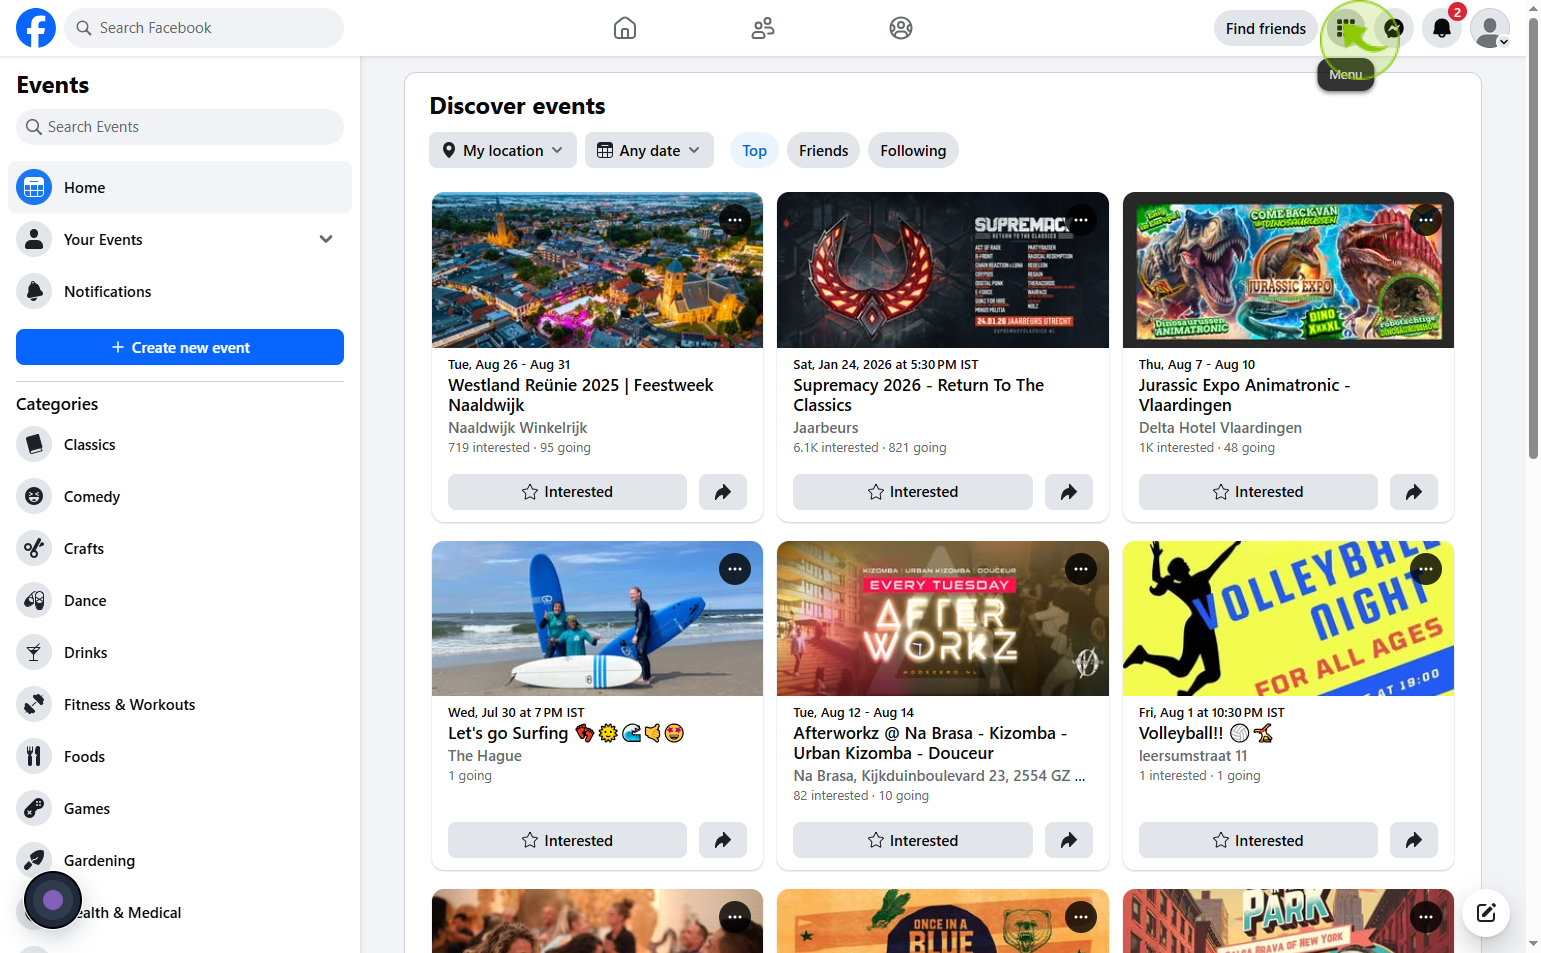The height and width of the screenshot is (953, 1541).
Task: Mark interested in Jurassic Expo Animatronic
Action: [1258, 492]
